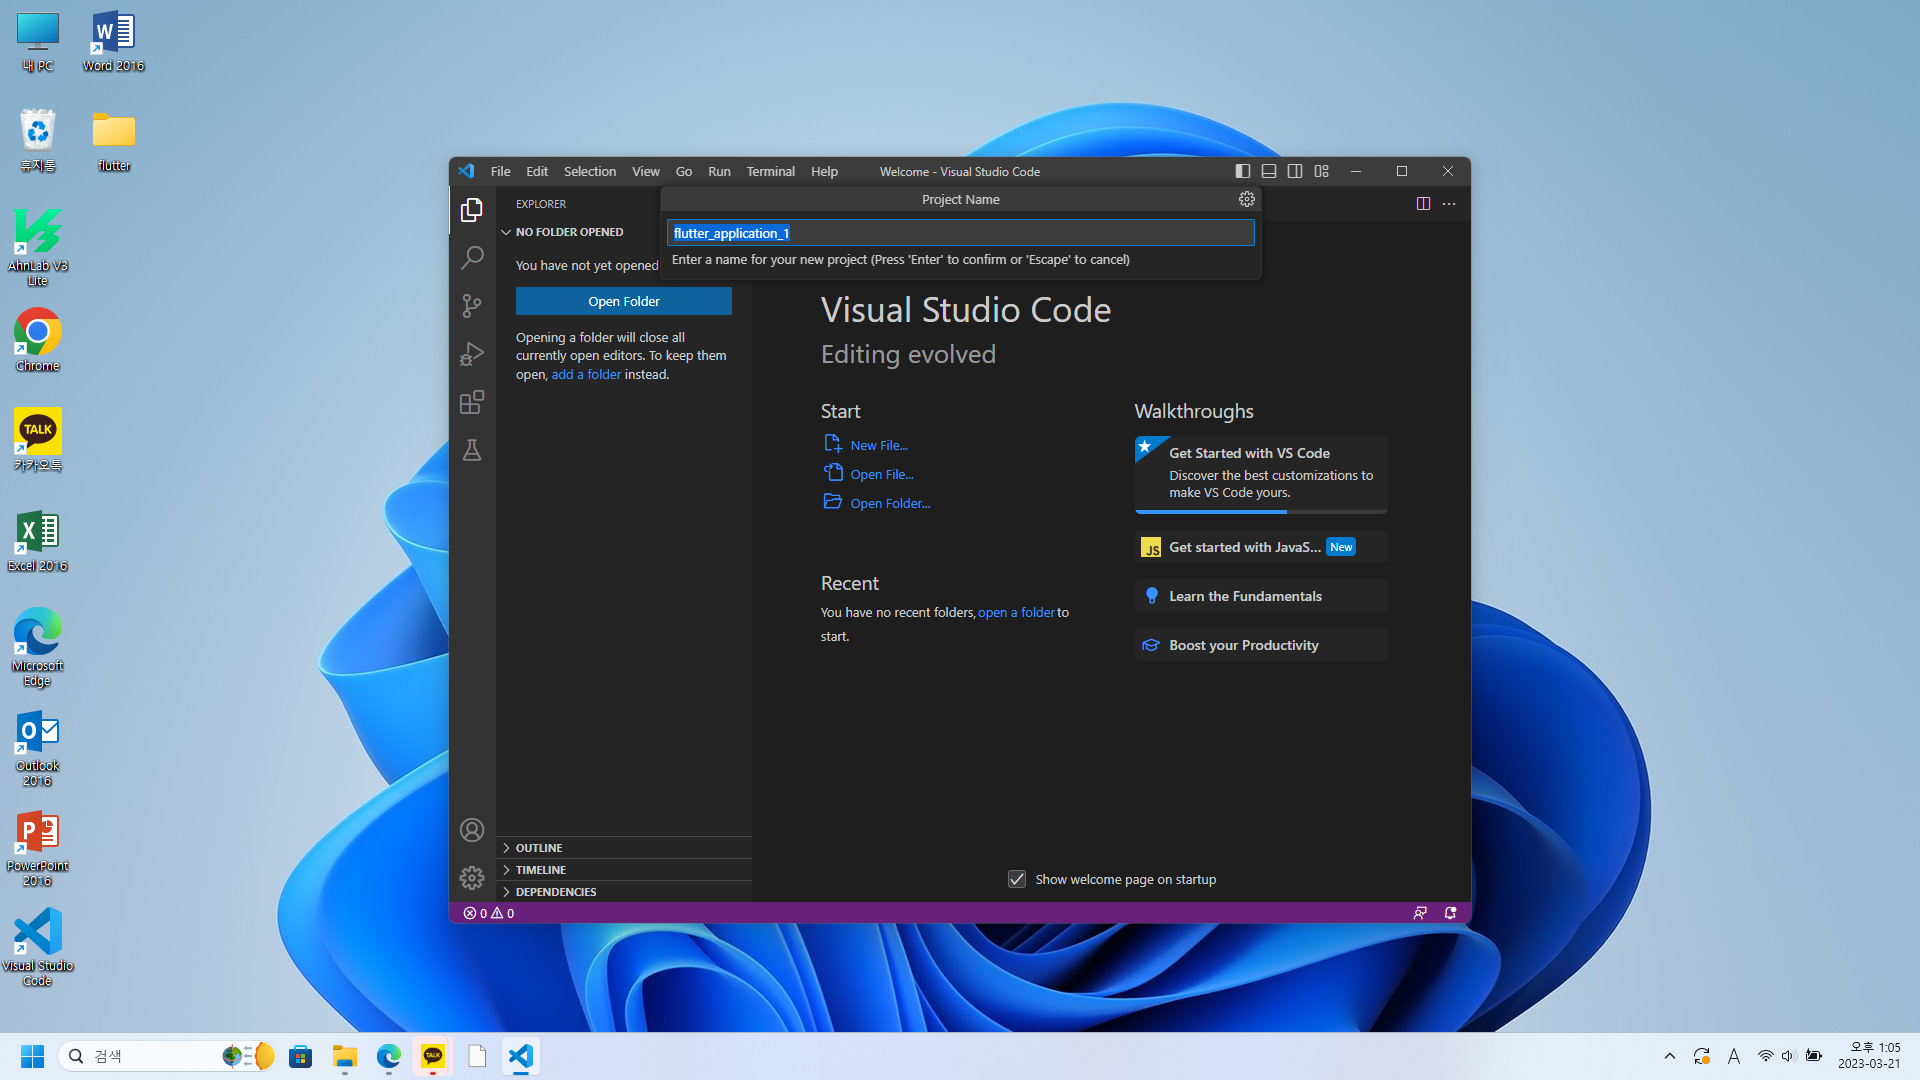Open File Explorer from the taskbar

pos(345,1056)
